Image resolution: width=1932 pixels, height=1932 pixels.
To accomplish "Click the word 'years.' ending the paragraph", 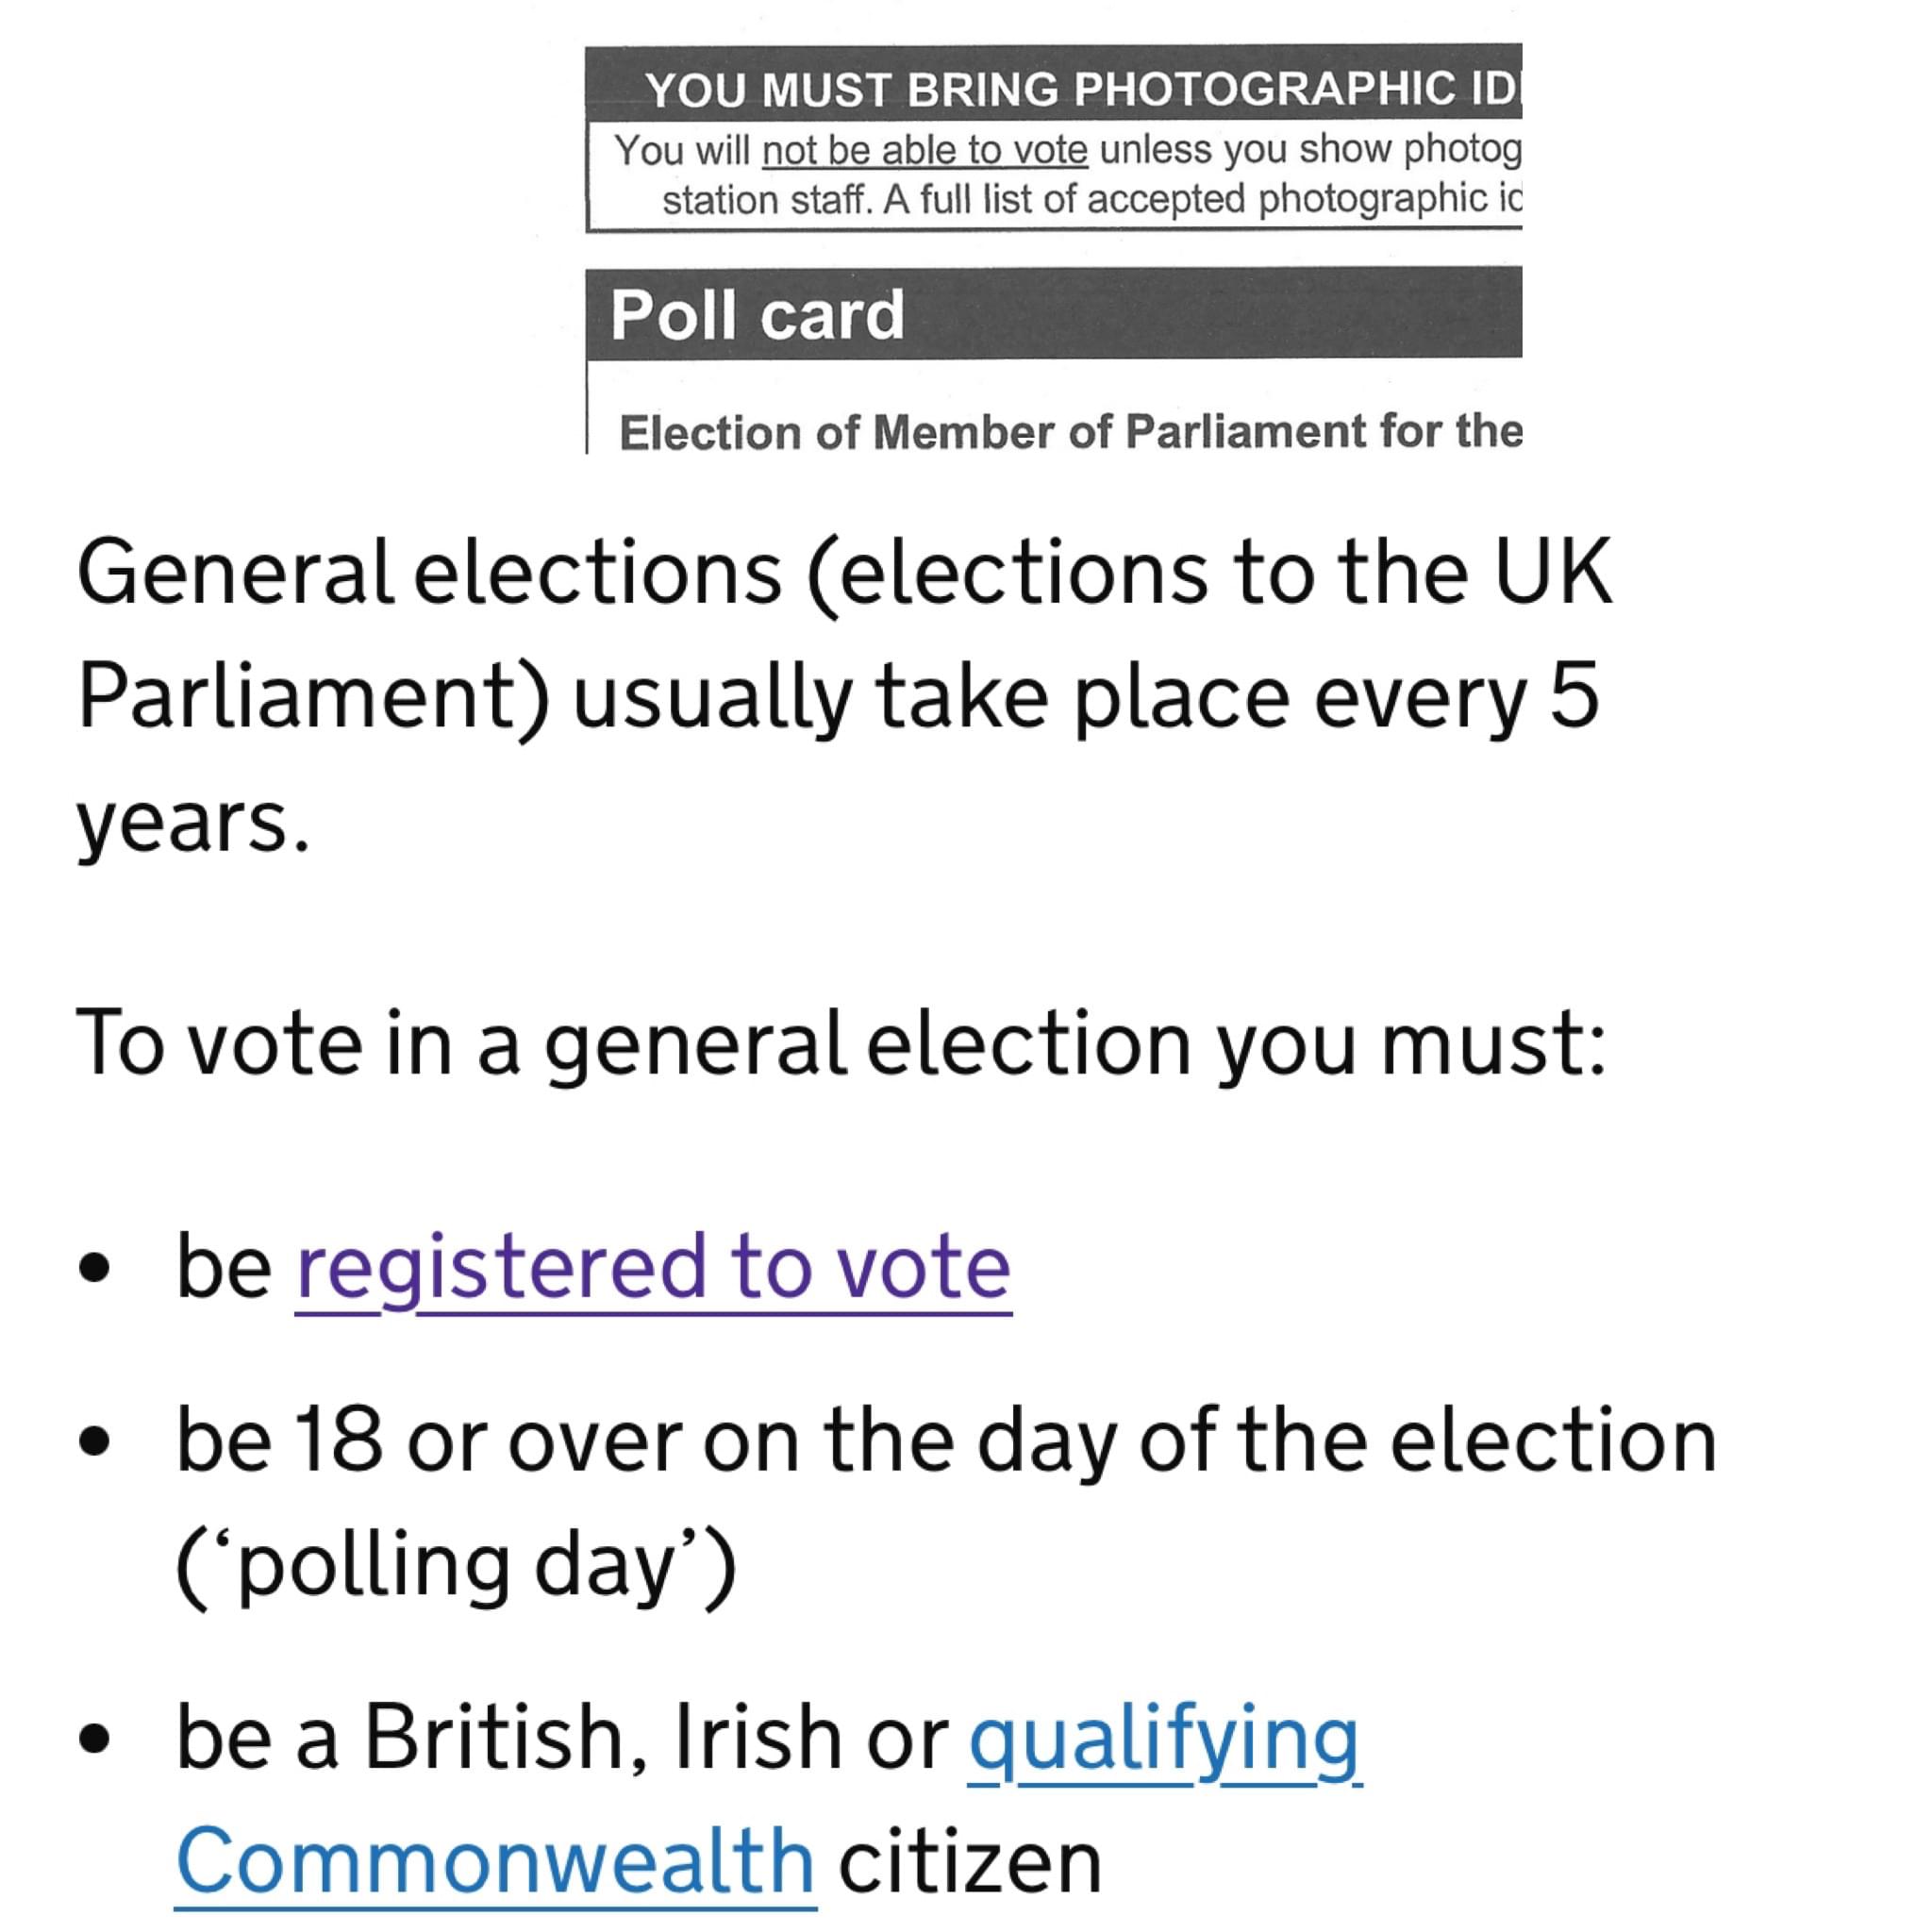I will click(x=193, y=824).
